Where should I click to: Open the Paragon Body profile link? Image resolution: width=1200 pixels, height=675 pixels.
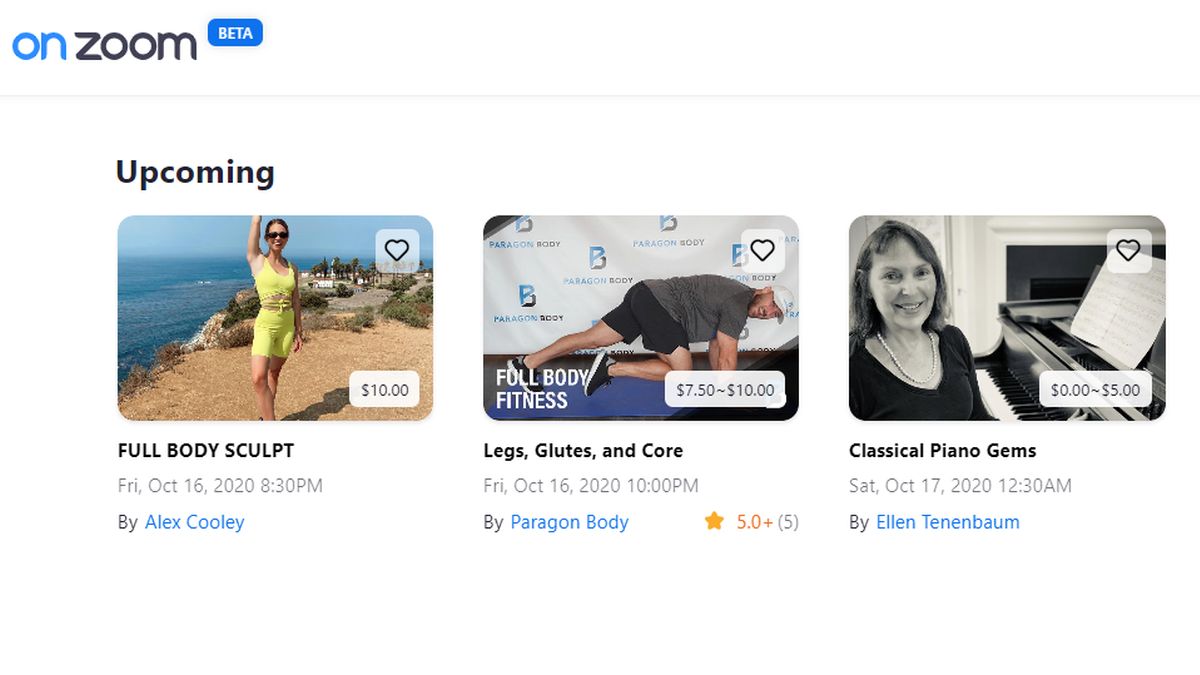pyautogui.click(x=569, y=522)
